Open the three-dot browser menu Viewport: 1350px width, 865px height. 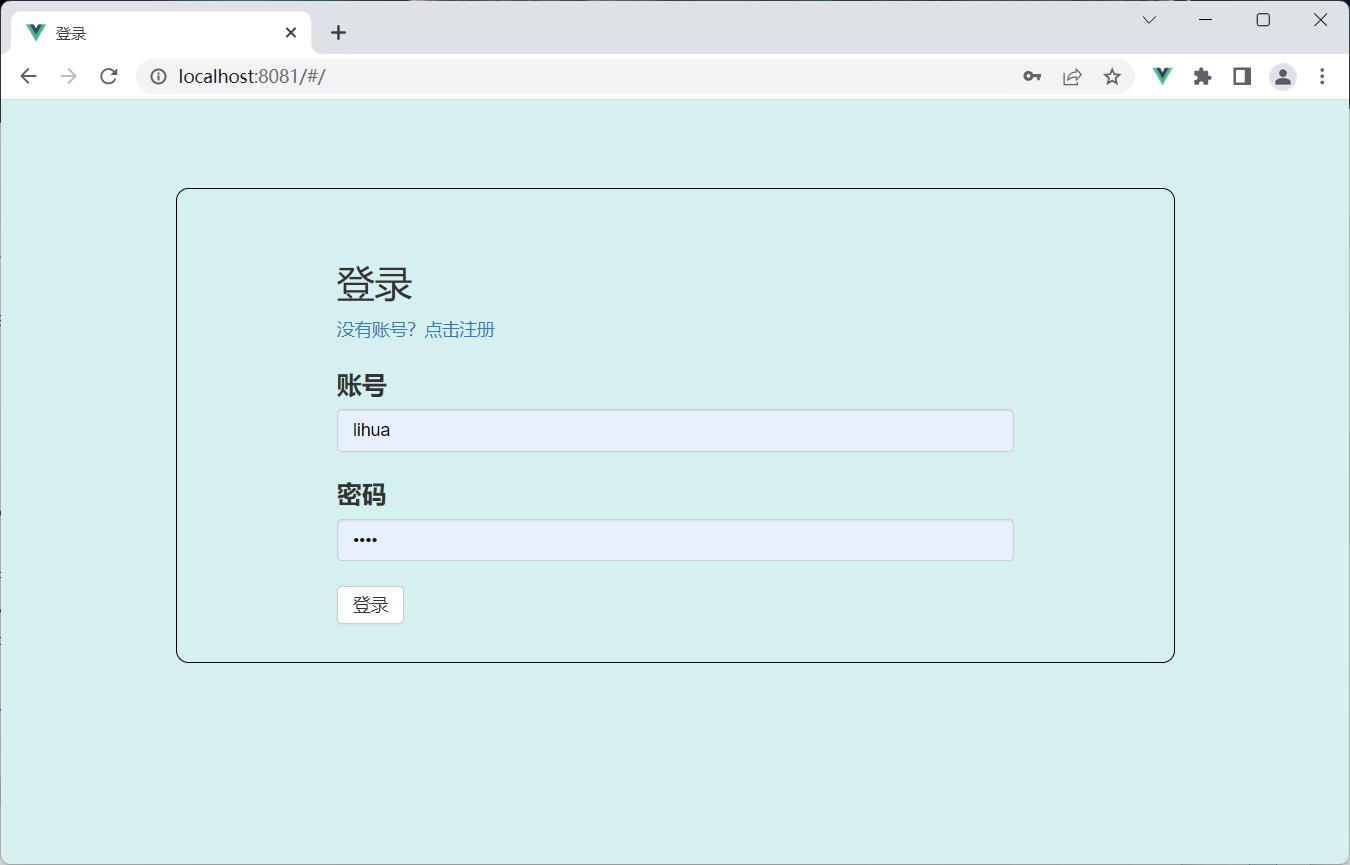click(1322, 76)
